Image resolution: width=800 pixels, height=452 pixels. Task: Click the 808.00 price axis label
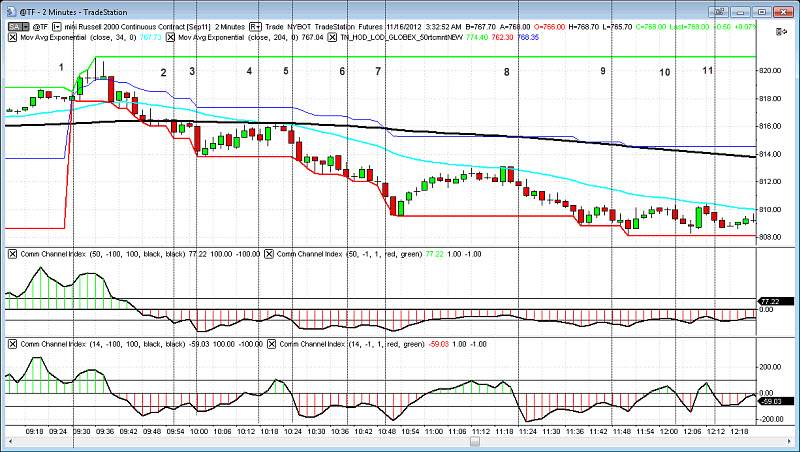click(771, 237)
